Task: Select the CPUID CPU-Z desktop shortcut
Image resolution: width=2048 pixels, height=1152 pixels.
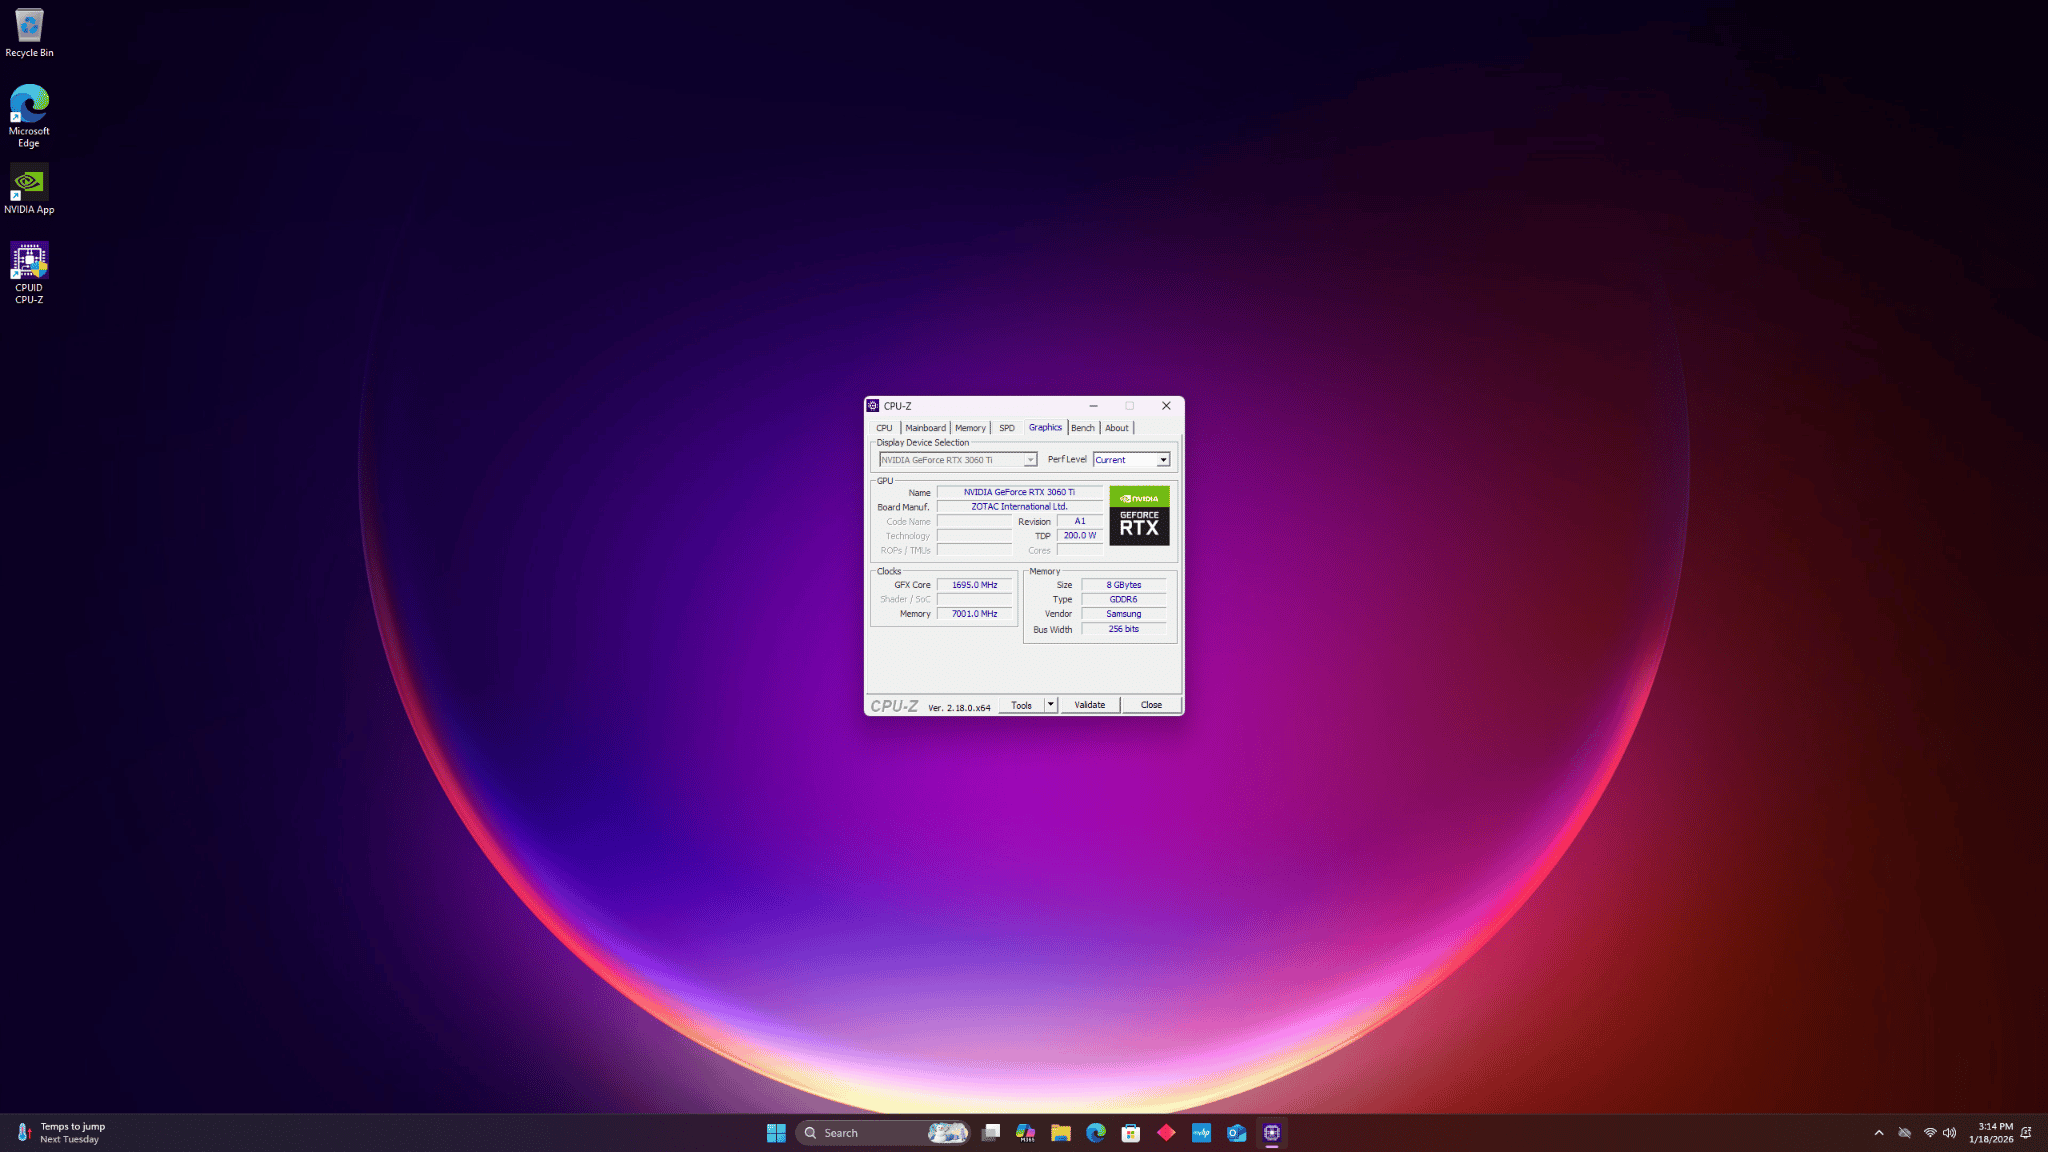Action: coord(29,272)
